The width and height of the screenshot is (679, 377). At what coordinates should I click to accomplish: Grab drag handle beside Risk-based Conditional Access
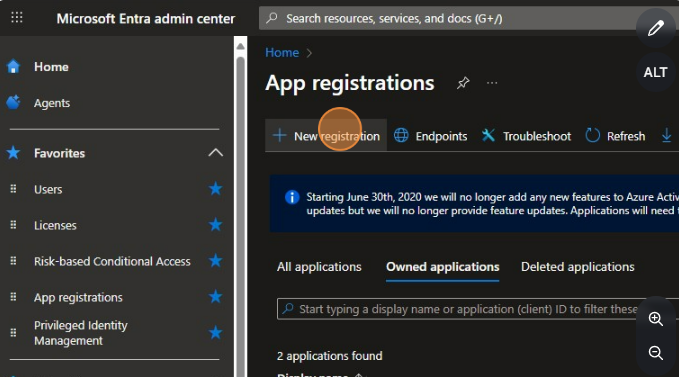[x=13, y=261]
